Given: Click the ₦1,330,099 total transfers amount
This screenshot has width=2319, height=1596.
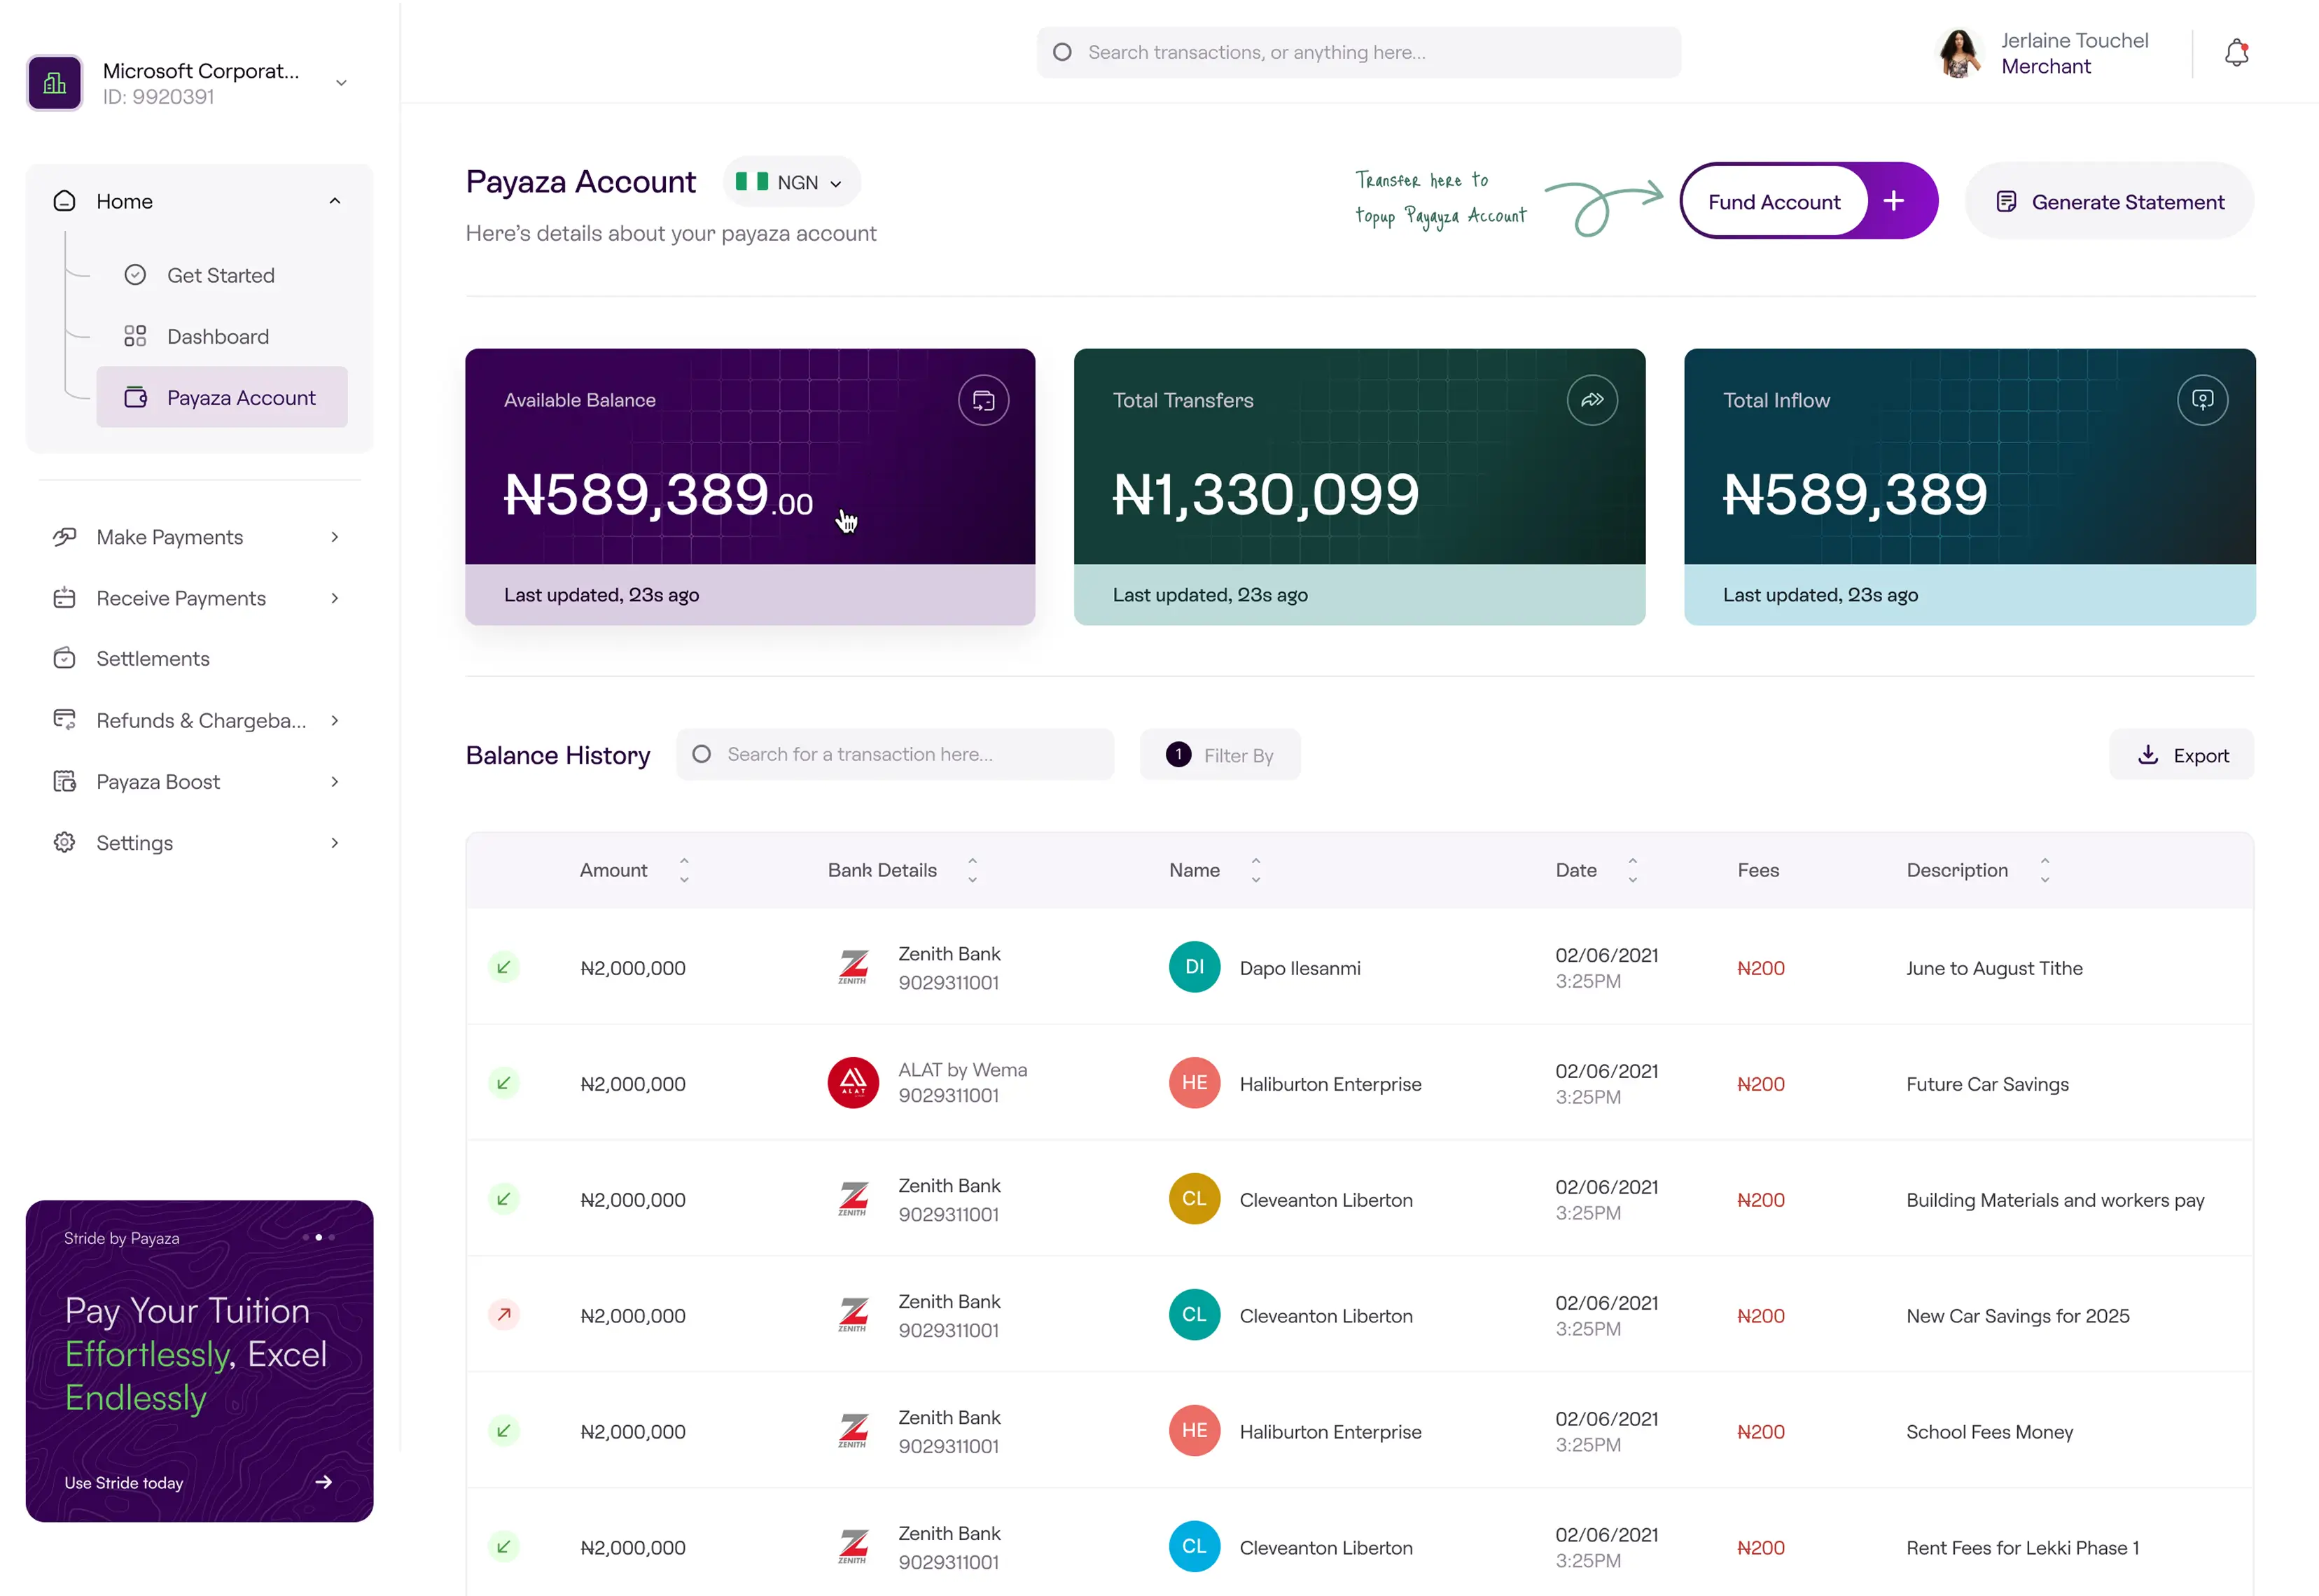Looking at the screenshot, I should (x=1265, y=495).
